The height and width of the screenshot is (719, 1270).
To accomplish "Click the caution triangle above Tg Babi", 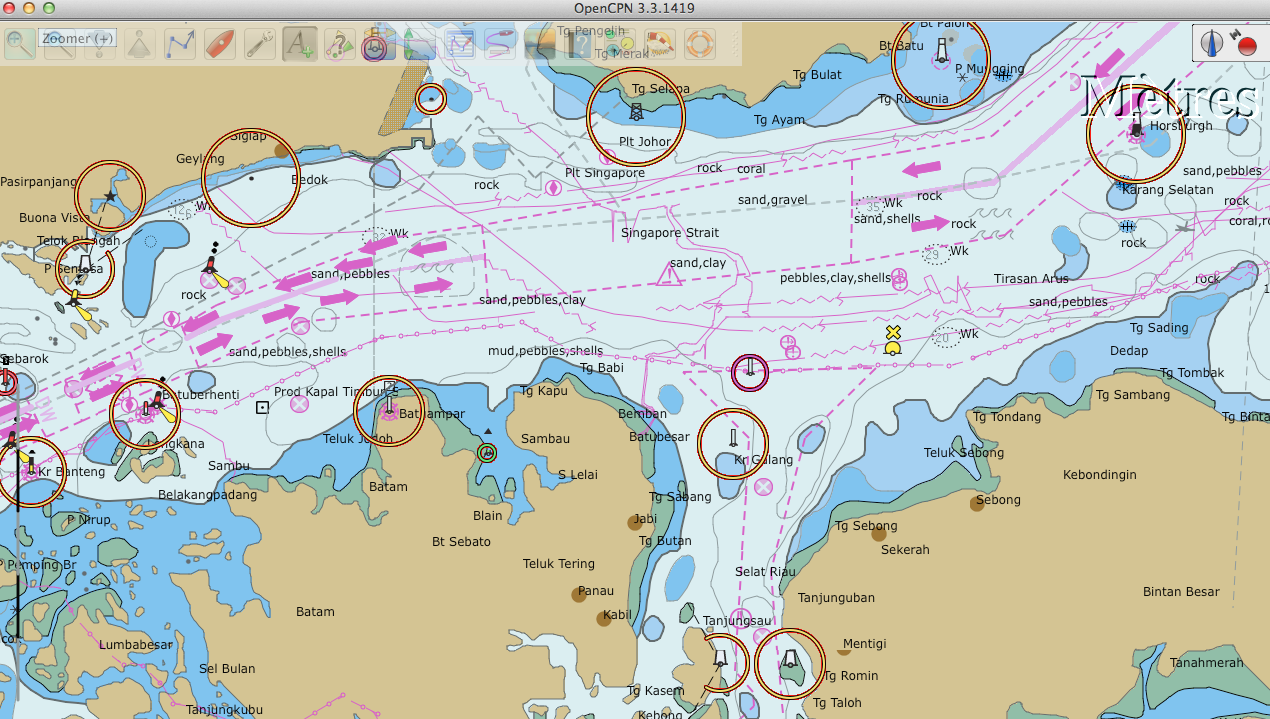I will point(669,275).
